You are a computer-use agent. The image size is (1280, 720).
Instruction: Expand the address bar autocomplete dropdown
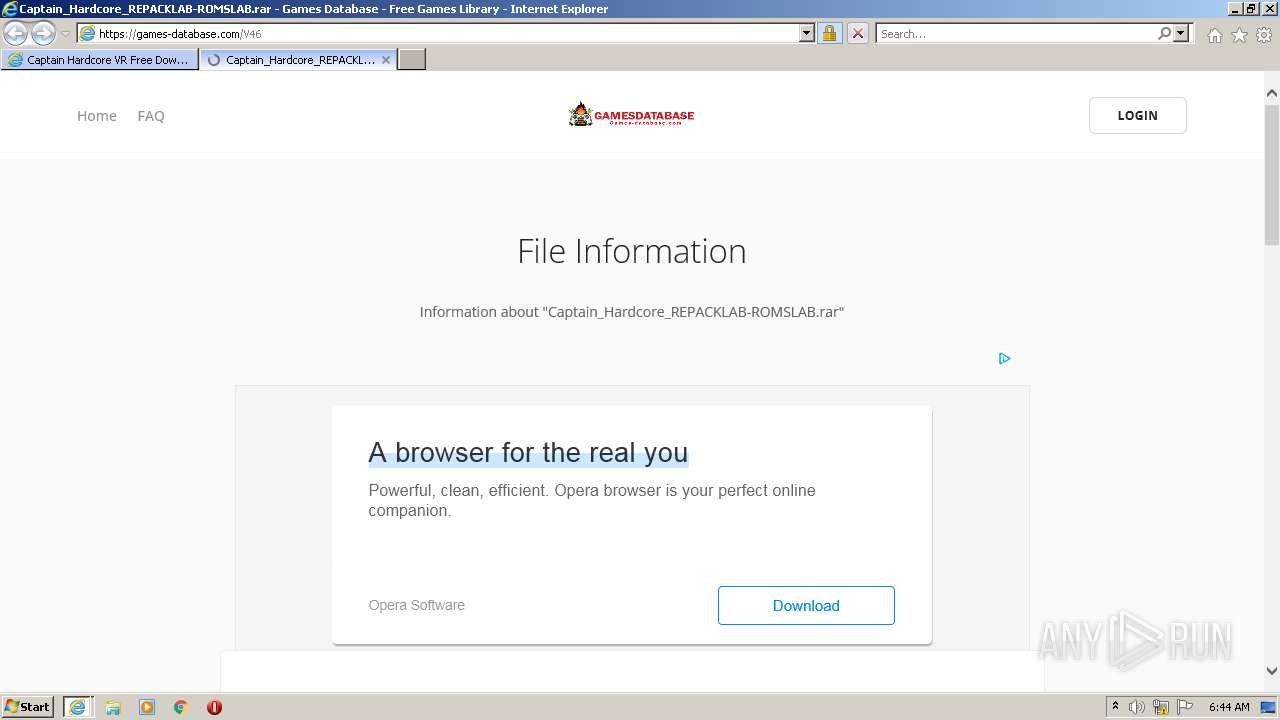pos(807,34)
